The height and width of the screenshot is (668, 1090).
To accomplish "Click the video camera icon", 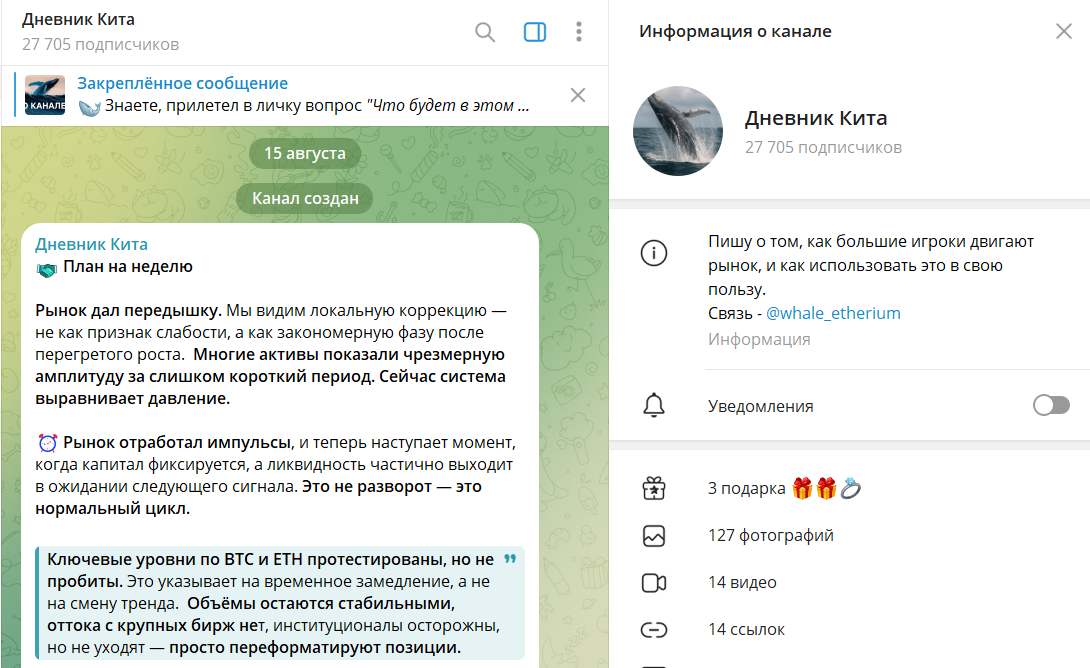I will (x=654, y=583).
